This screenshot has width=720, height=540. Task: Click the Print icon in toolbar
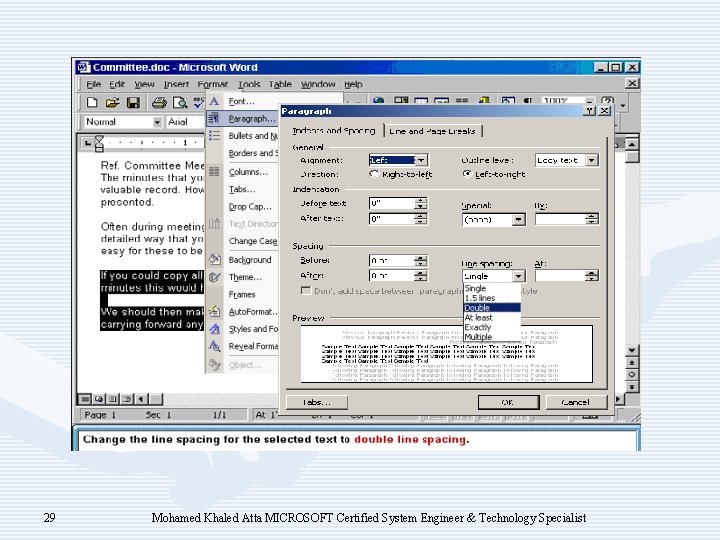tap(159, 102)
